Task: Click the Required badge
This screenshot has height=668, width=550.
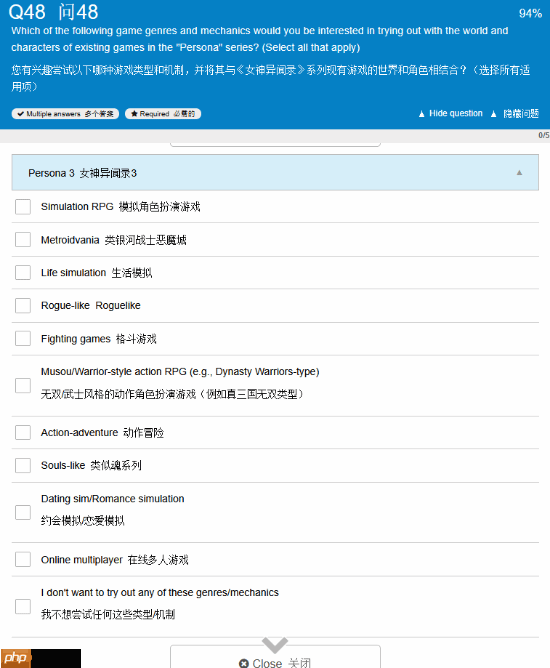Action: point(163,114)
